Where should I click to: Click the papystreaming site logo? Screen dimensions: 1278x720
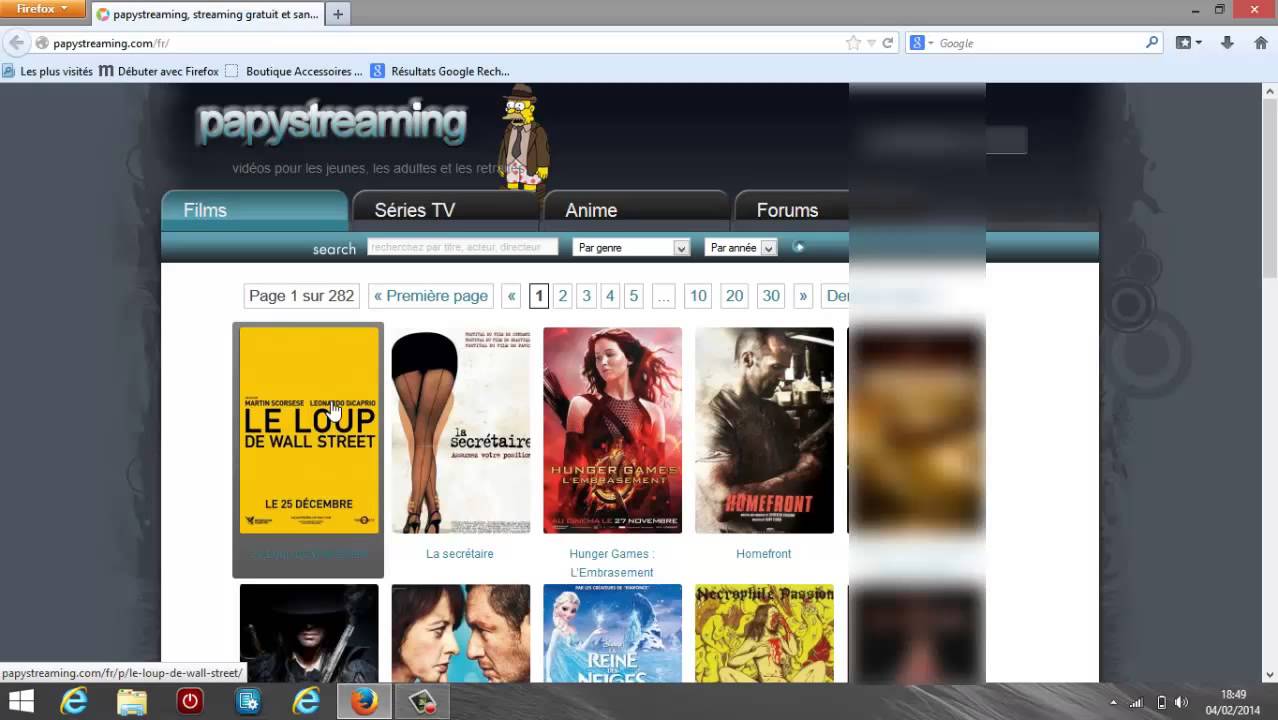(332, 122)
